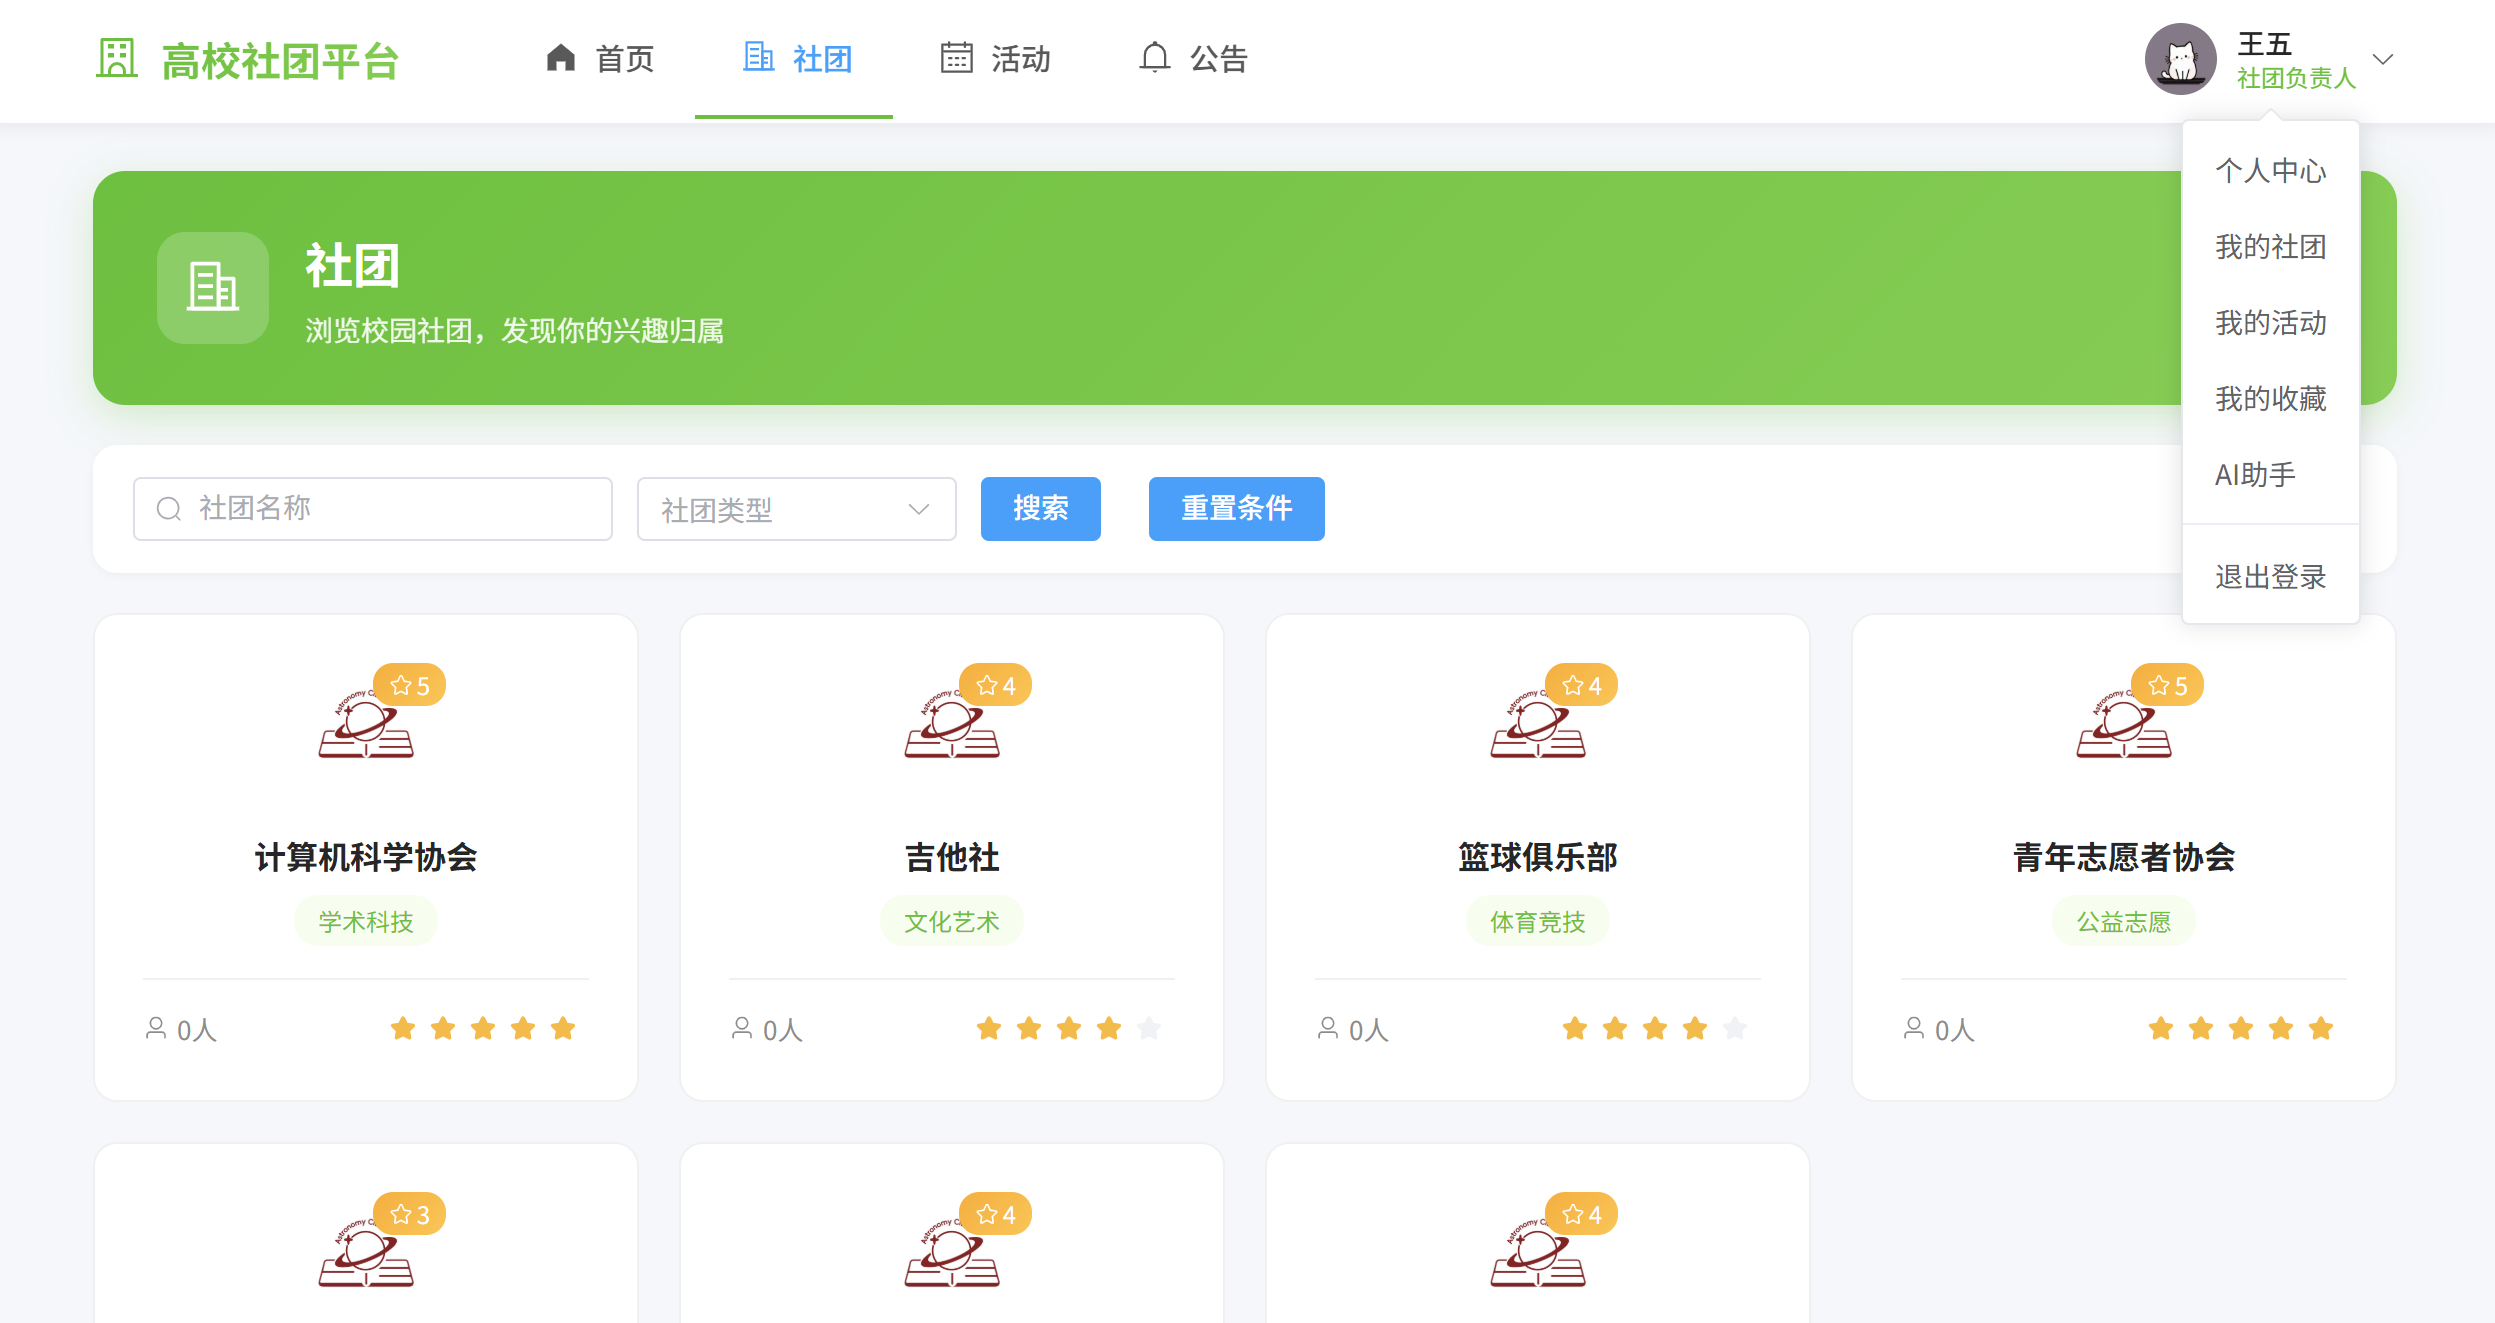Viewport: 2495px width, 1323px height.
Task: Open the 吉他社 club logo image
Action: [952, 724]
